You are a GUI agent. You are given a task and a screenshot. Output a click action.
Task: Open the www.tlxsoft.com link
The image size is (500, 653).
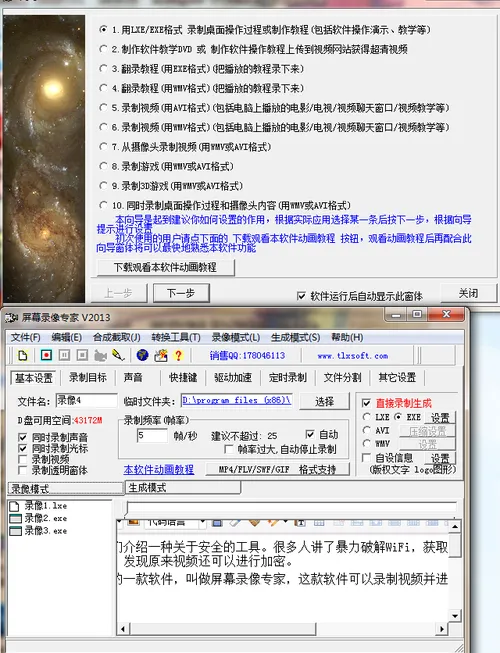click(x=353, y=356)
